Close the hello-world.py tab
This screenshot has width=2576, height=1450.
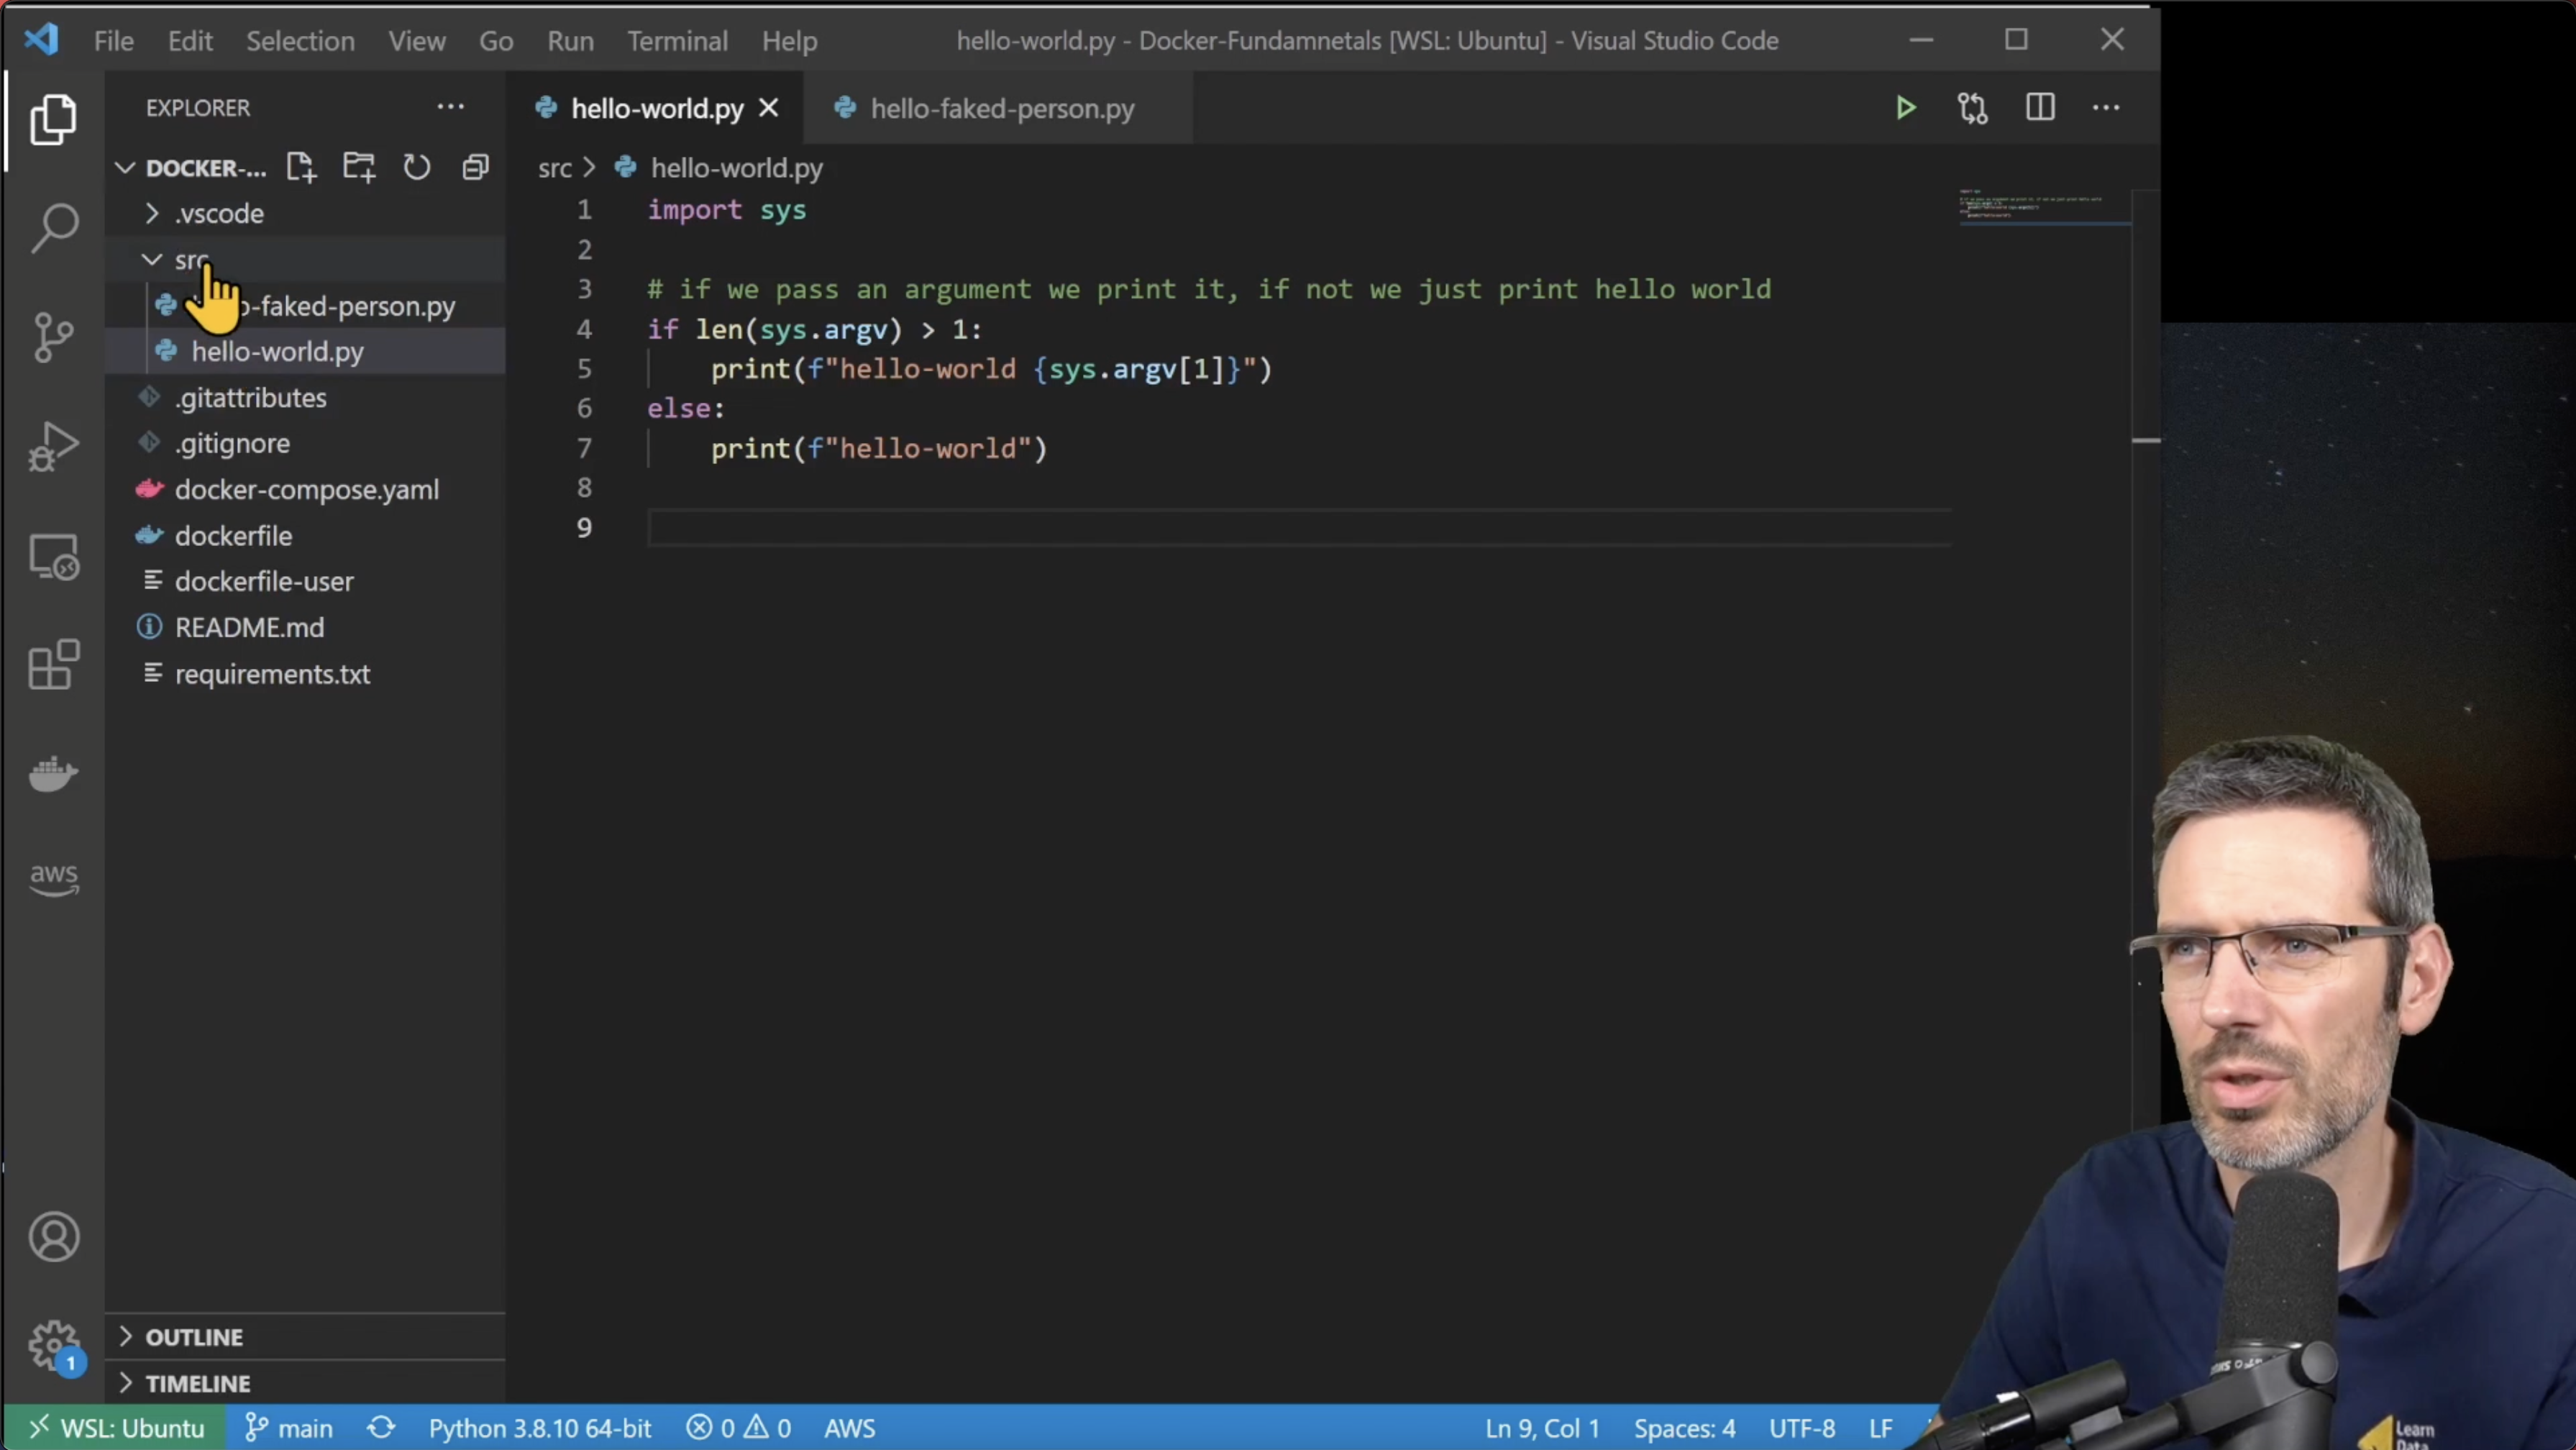[x=768, y=108]
